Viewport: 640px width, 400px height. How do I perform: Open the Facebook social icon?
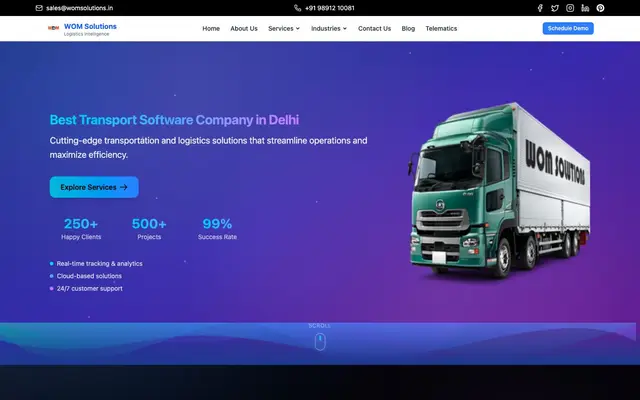540,8
